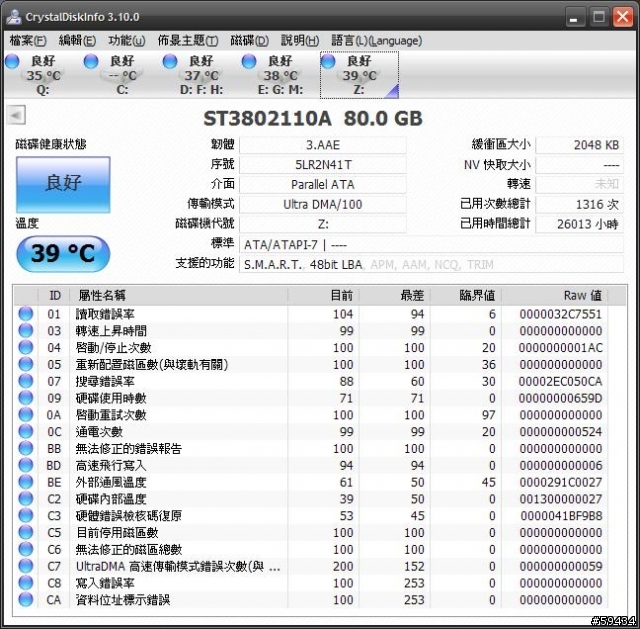Open the 說明(H) menu
640x629 pixels.
tap(300, 41)
